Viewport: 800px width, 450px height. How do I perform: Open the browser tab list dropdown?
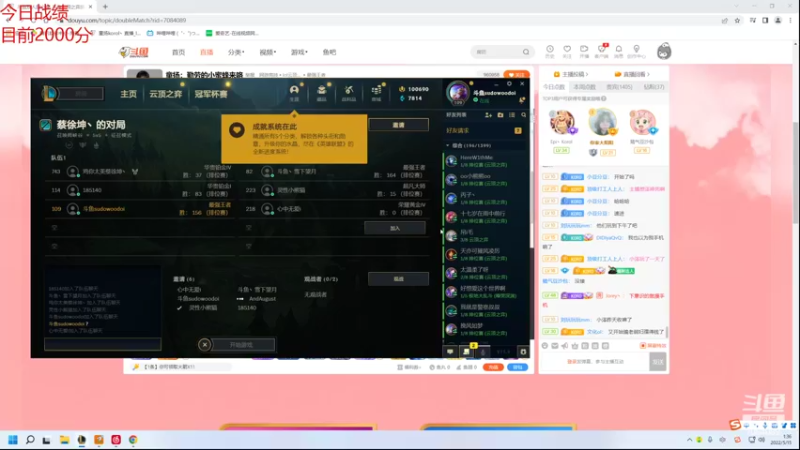736,6
